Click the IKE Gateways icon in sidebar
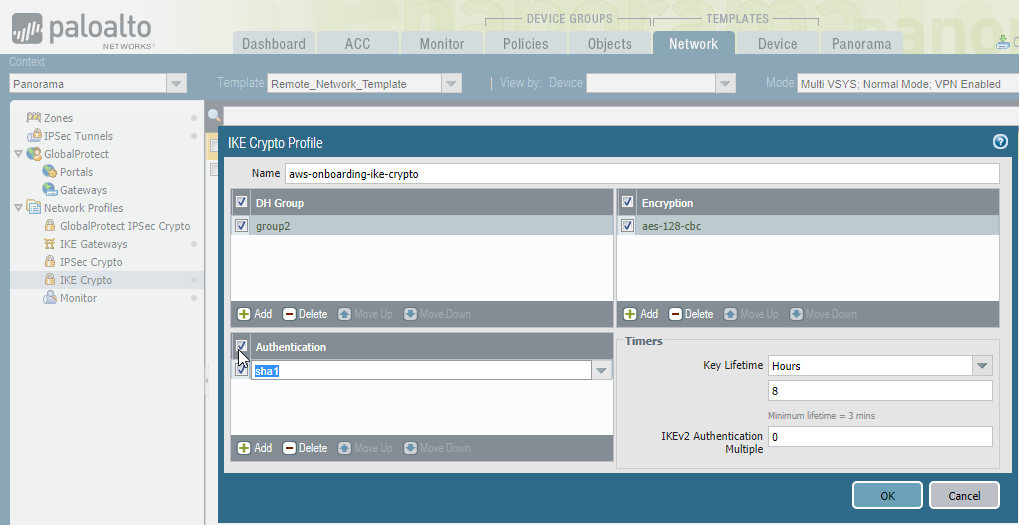1019x525 pixels. [x=49, y=244]
